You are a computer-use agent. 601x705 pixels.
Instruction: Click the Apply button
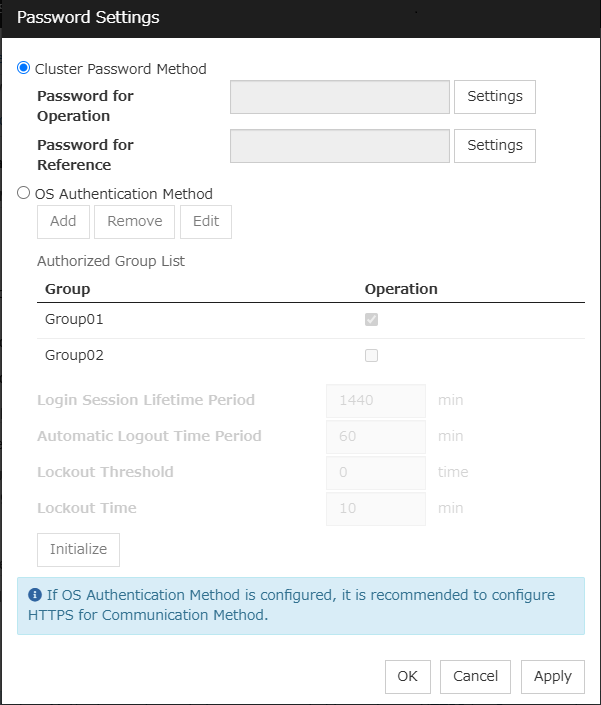553,676
